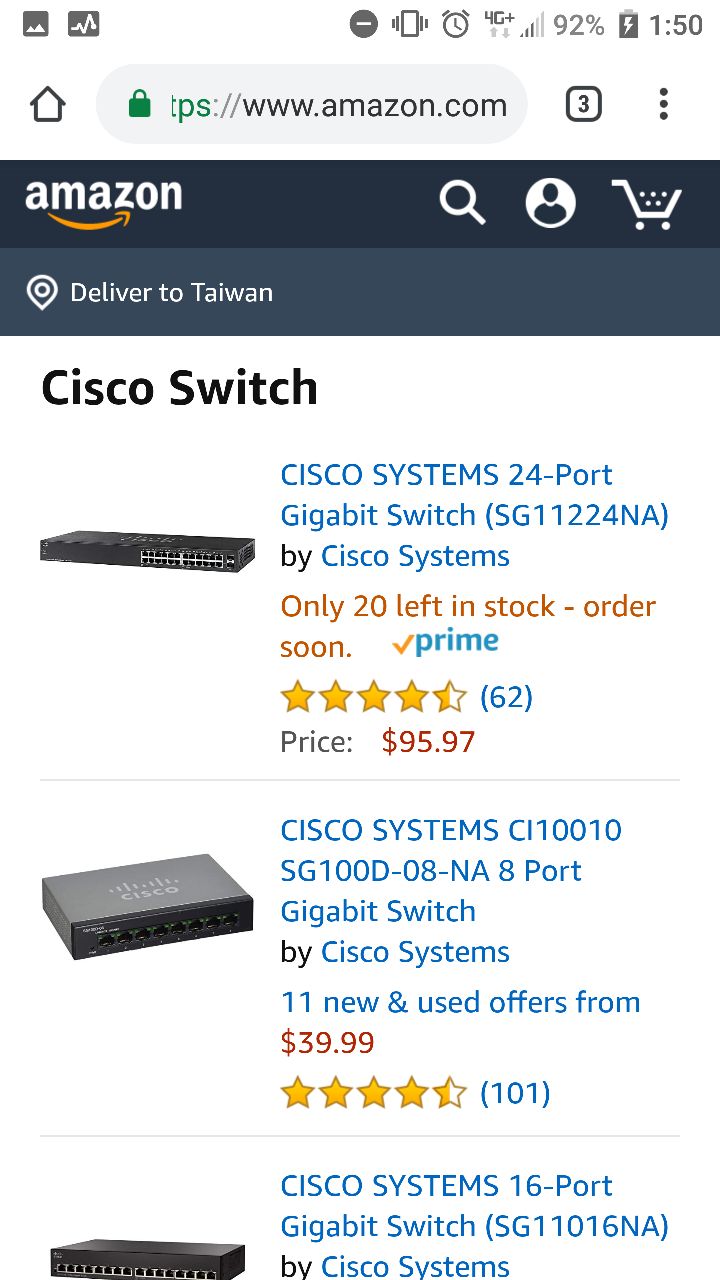
Task: Tap the star rating of the 24-port switch
Action: pyautogui.click(x=373, y=697)
